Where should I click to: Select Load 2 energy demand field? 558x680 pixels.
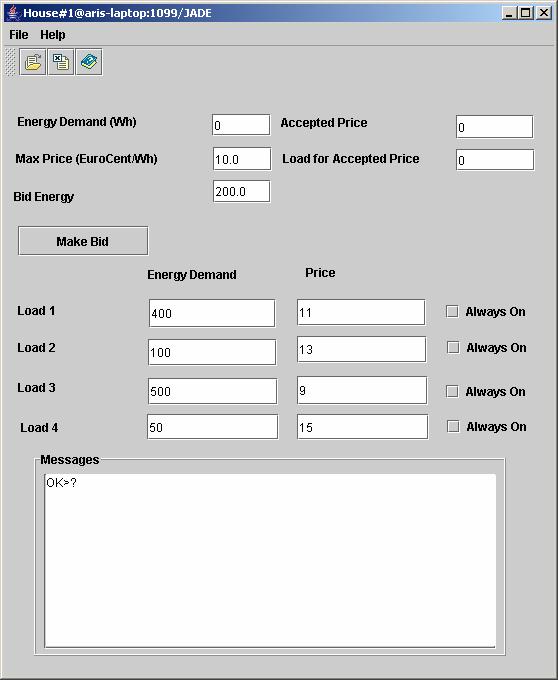pyautogui.click(x=212, y=352)
